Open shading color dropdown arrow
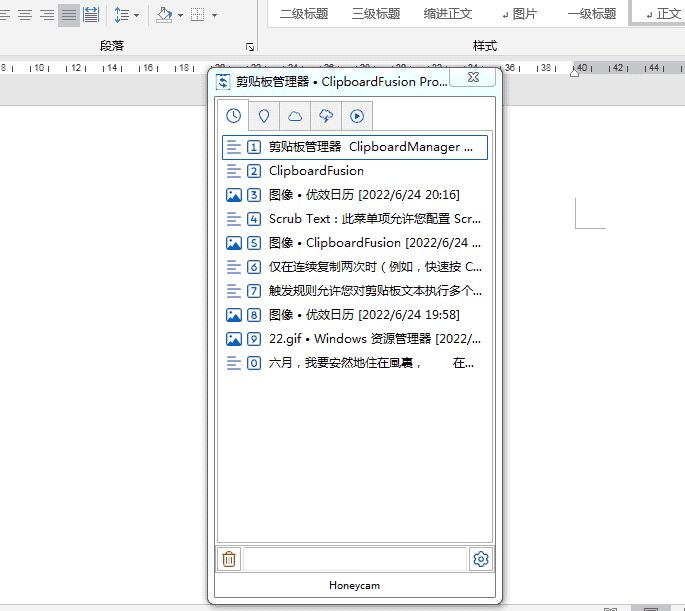 click(x=180, y=15)
